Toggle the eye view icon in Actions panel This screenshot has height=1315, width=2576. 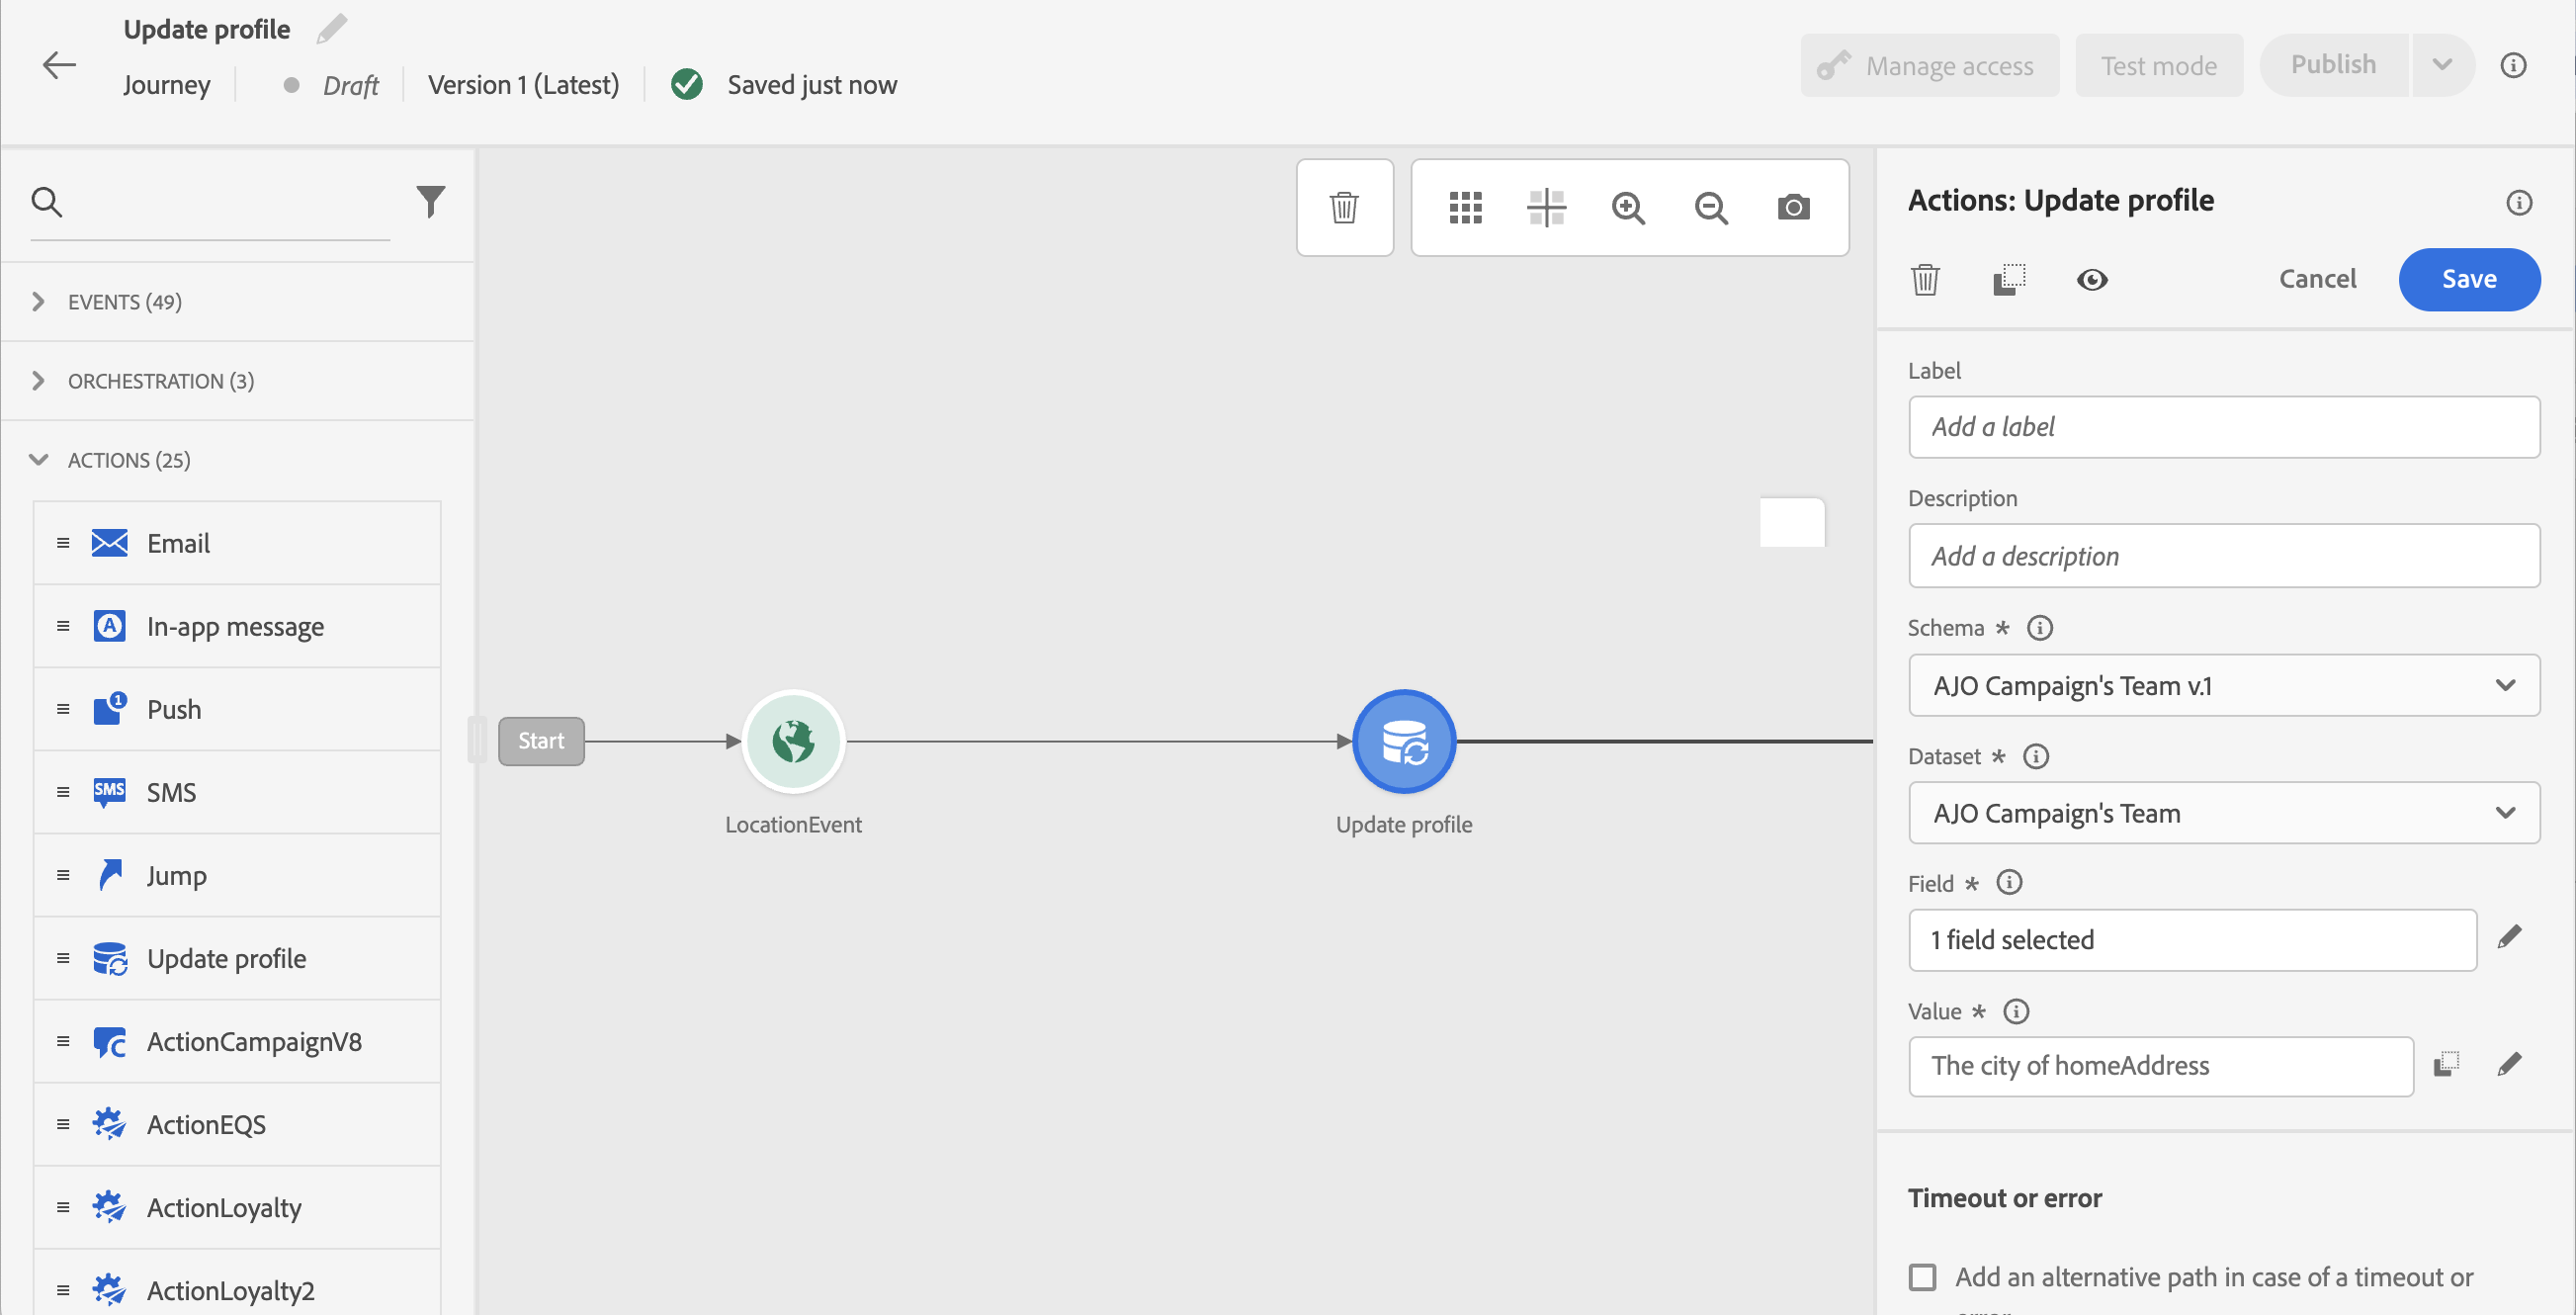[2091, 280]
